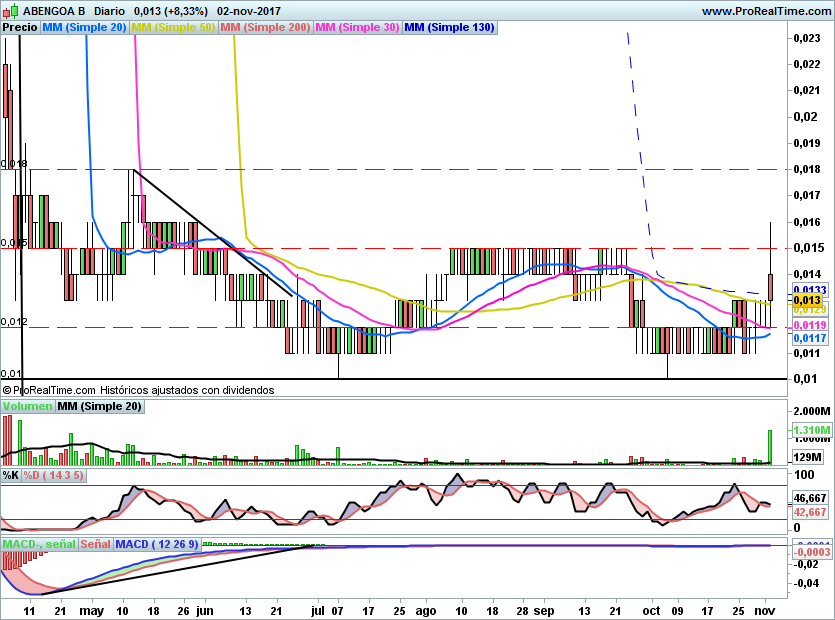Click the MM (Simple 130) indicator label
The width and height of the screenshot is (835, 620).
pos(449,28)
